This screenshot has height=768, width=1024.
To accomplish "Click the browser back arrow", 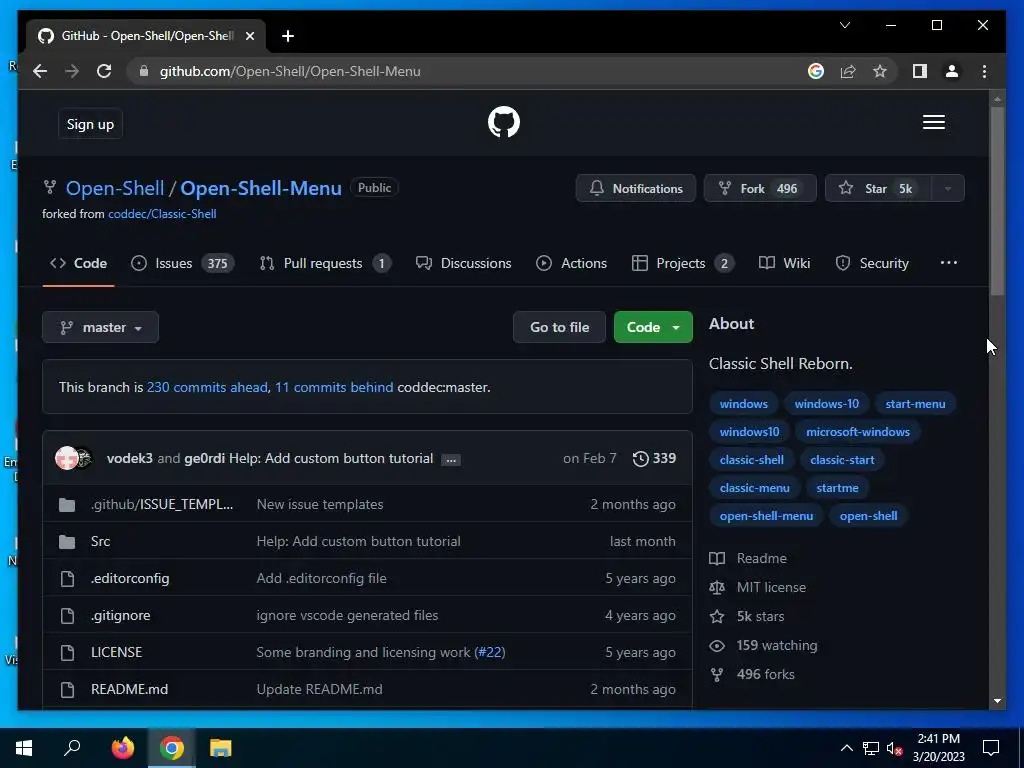I will click(x=40, y=71).
